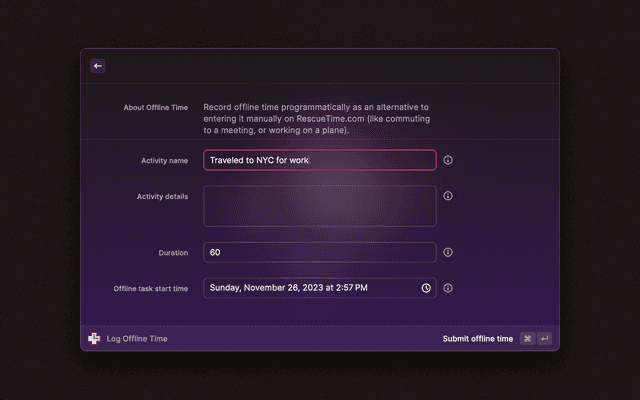Viewport: 640px width, 400px height.
Task: Select the Duration input showing 60
Action: click(x=320, y=252)
